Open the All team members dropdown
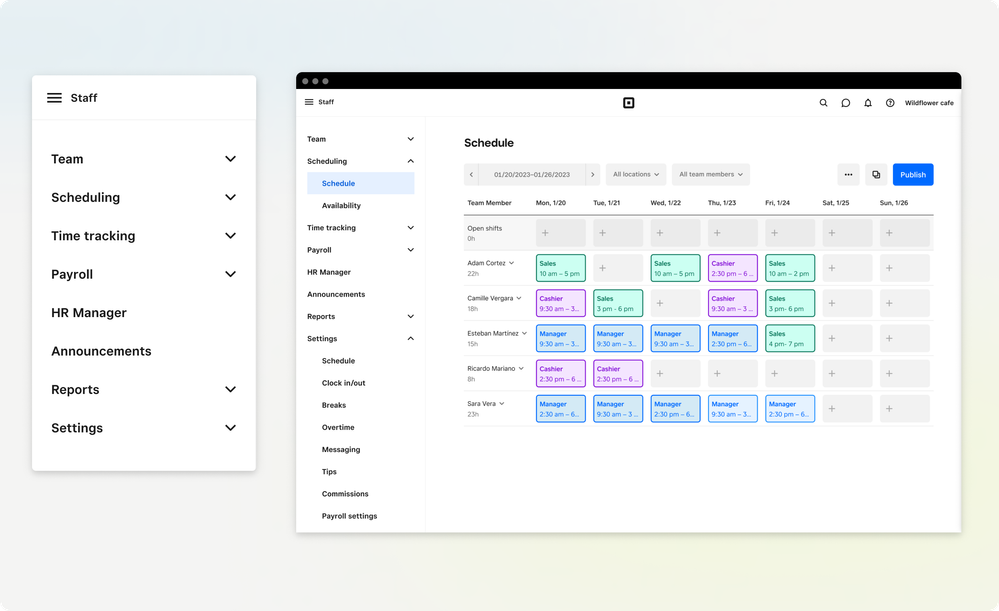This screenshot has width=999, height=611. [x=711, y=174]
